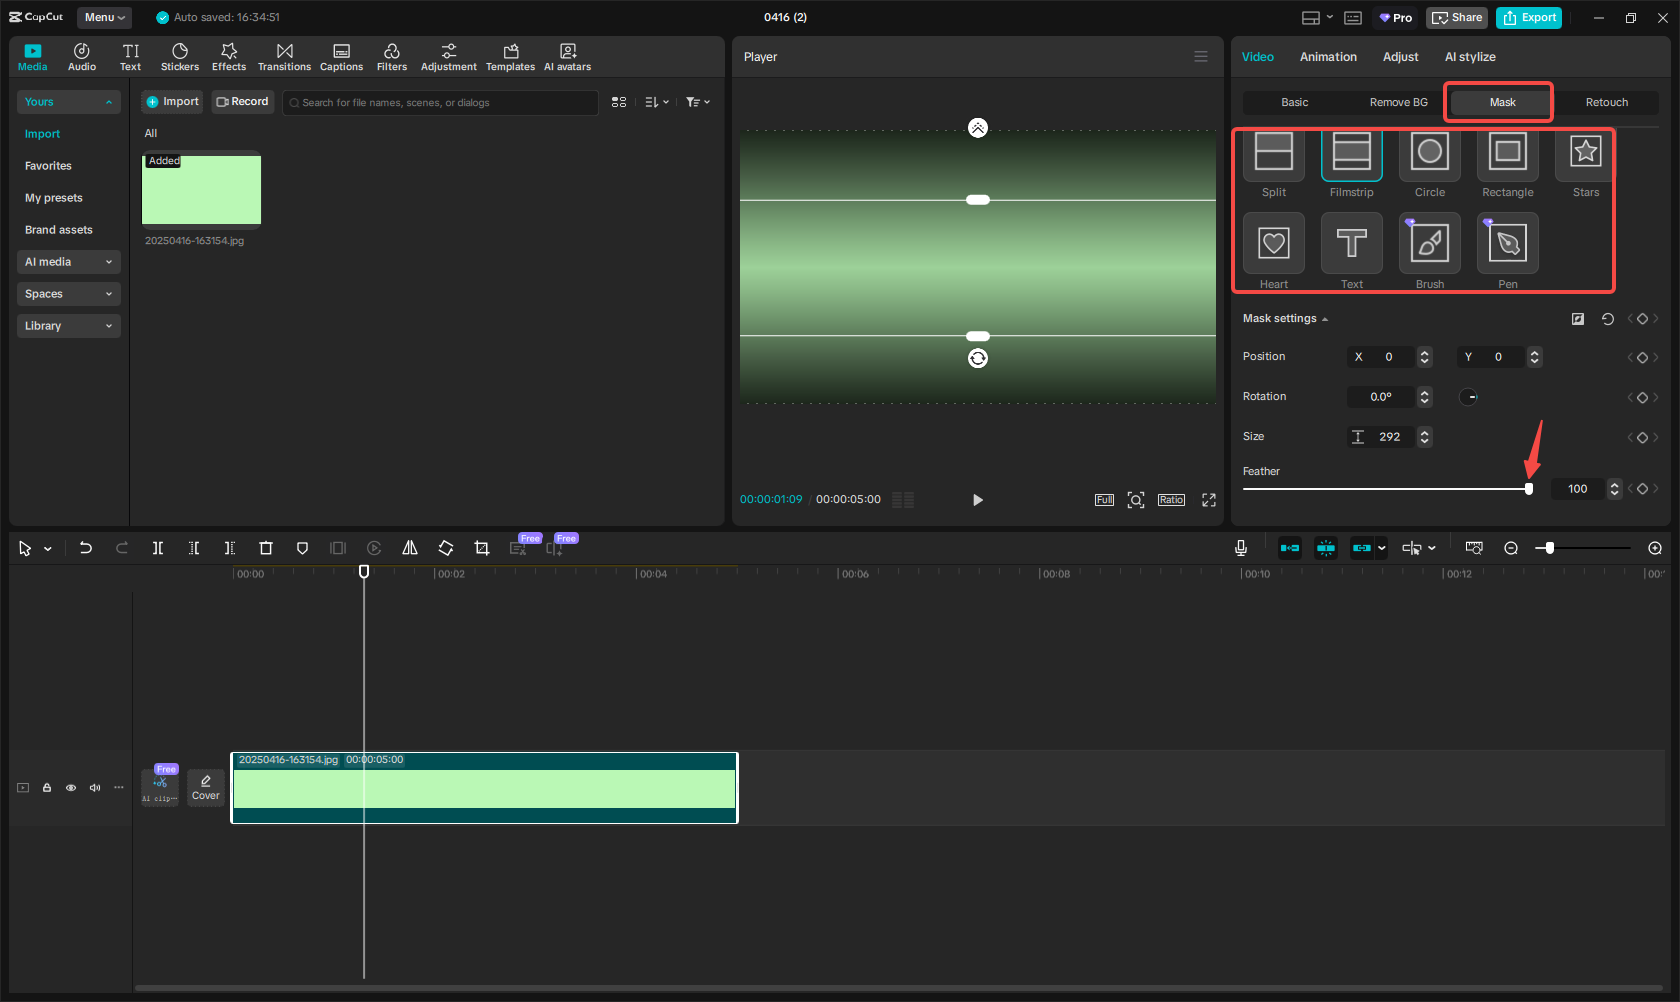Hide the image track

click(70, 788)
